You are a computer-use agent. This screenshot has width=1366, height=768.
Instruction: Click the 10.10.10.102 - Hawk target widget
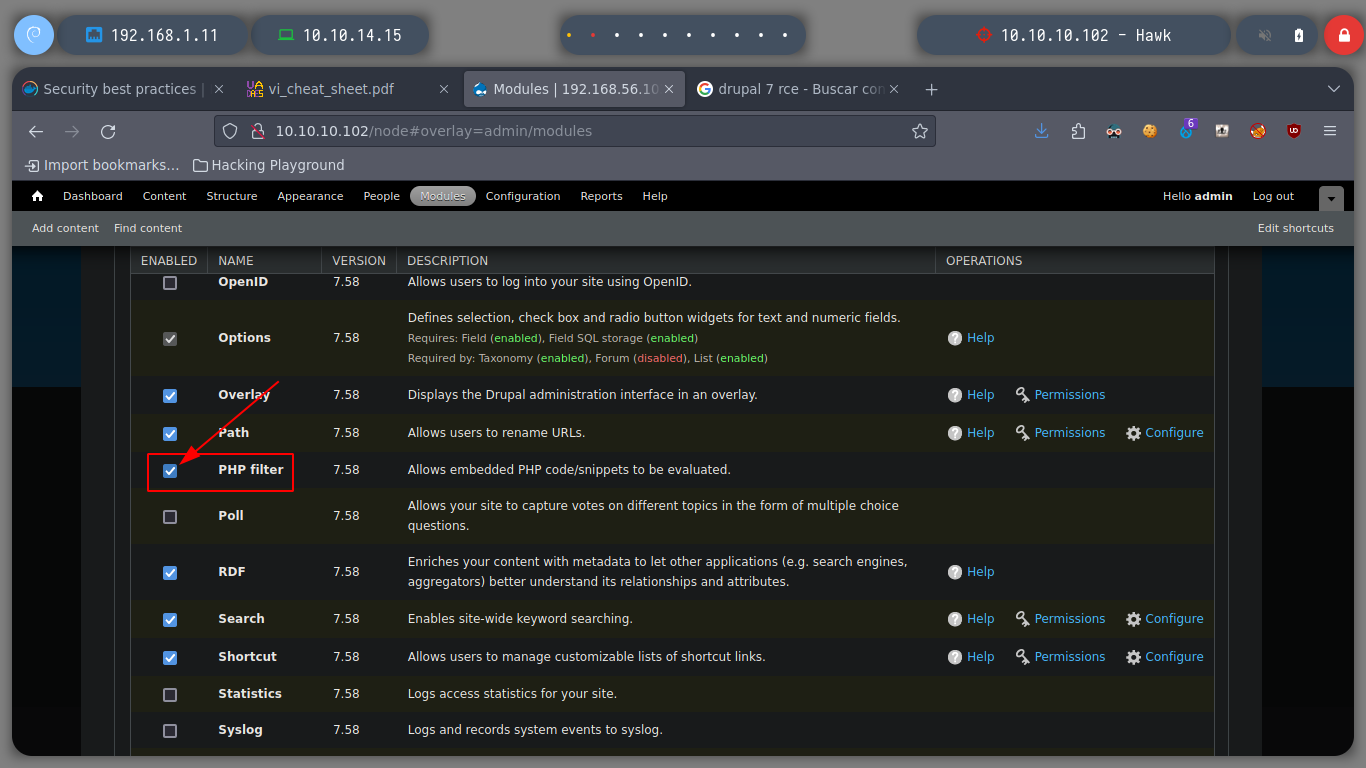1073,35
